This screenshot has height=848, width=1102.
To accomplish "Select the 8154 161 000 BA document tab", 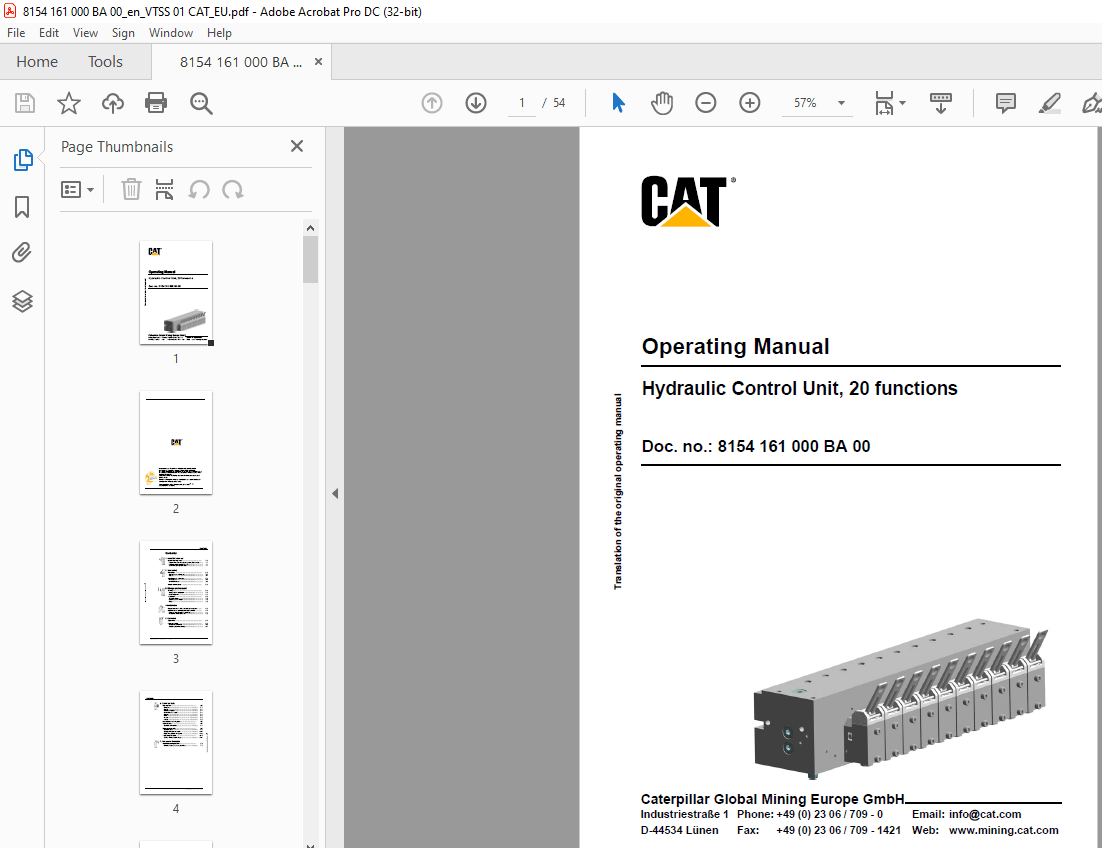I will click(240, 62).
